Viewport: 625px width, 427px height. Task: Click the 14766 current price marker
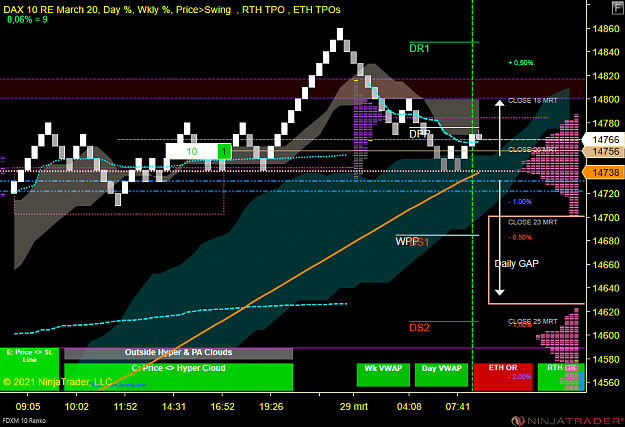pyautogui.click(x=604, y=140)
